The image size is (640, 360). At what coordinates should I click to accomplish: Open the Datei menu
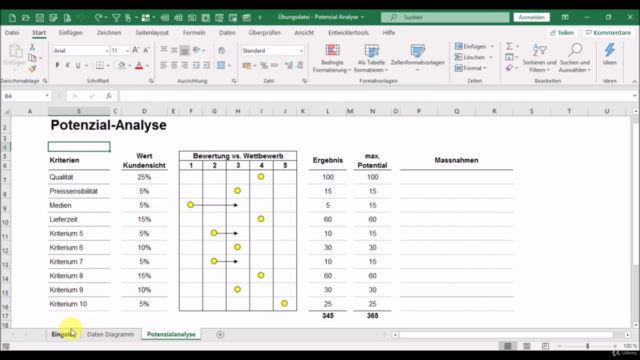click(12, 33)
